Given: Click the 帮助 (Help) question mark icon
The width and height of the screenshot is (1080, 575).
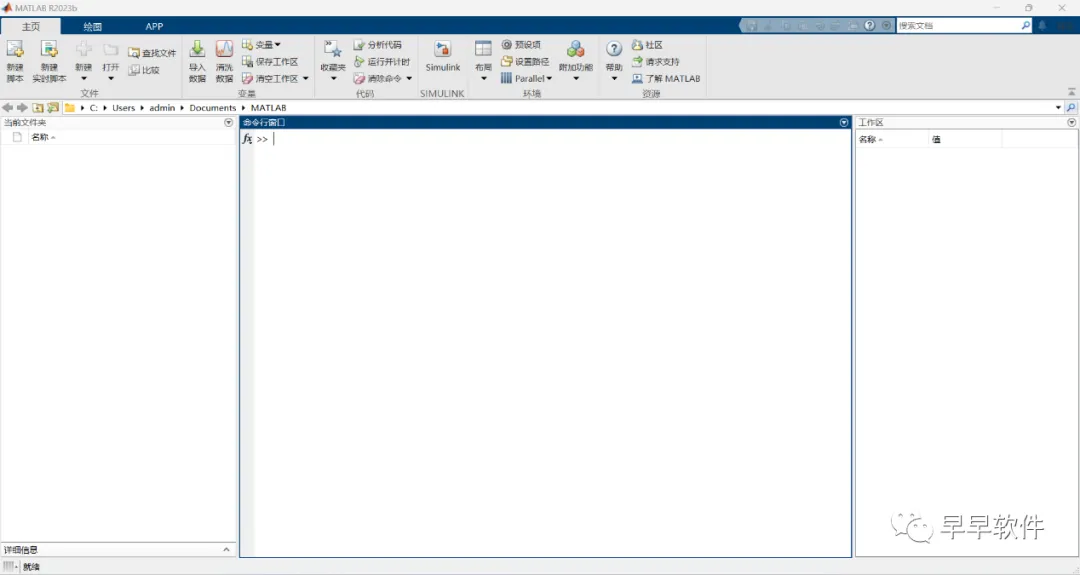Looking at the screenshot, I should pyautogui.click(x=614, y=49).
